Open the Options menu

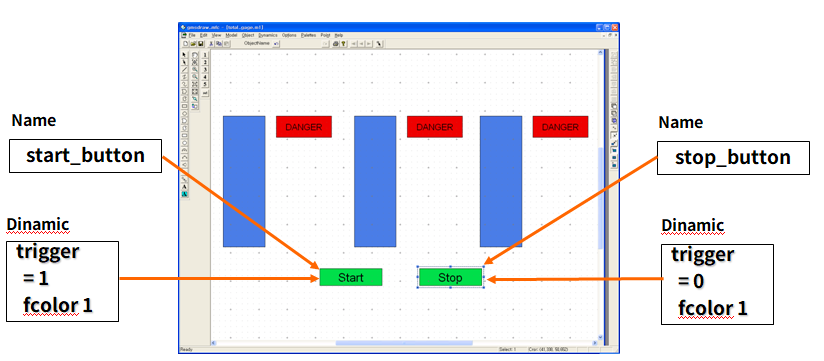289,35
